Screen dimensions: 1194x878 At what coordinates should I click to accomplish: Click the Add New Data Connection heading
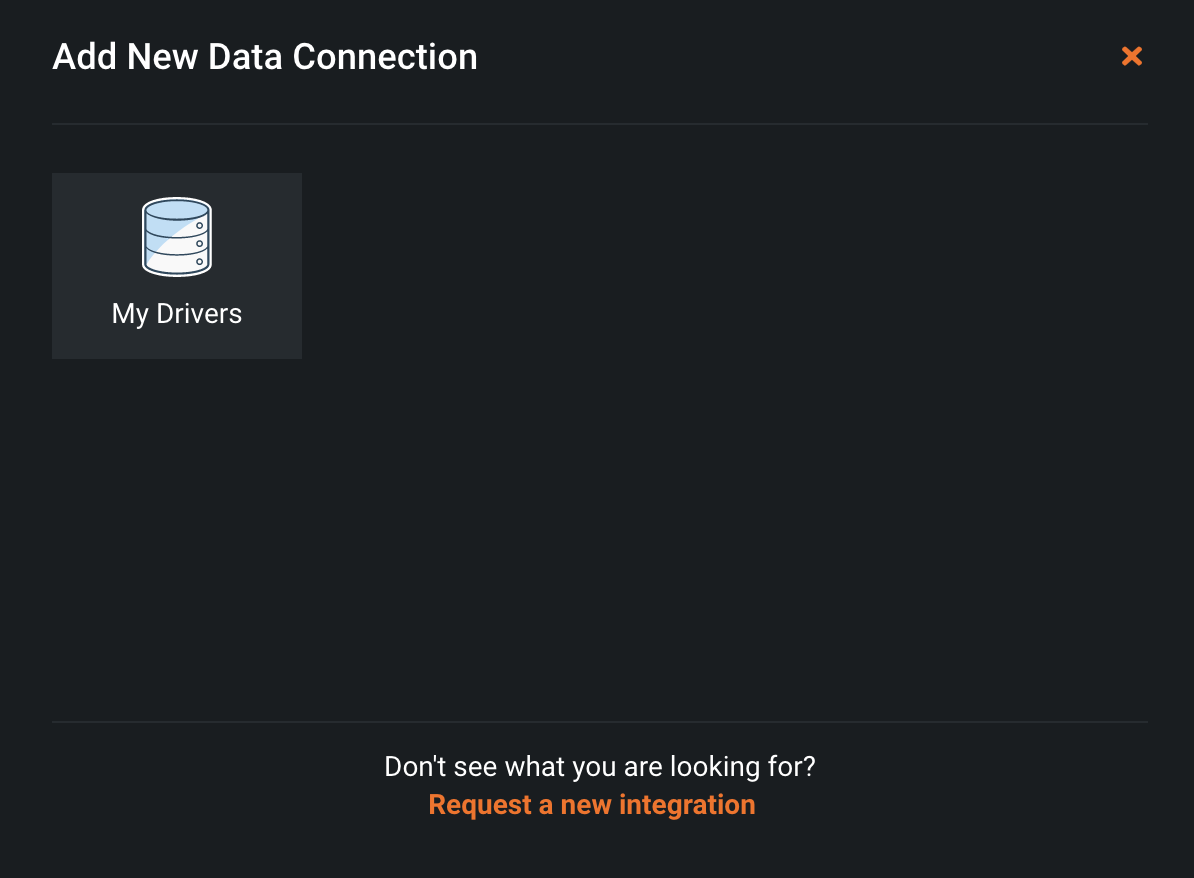coord(265,57)
